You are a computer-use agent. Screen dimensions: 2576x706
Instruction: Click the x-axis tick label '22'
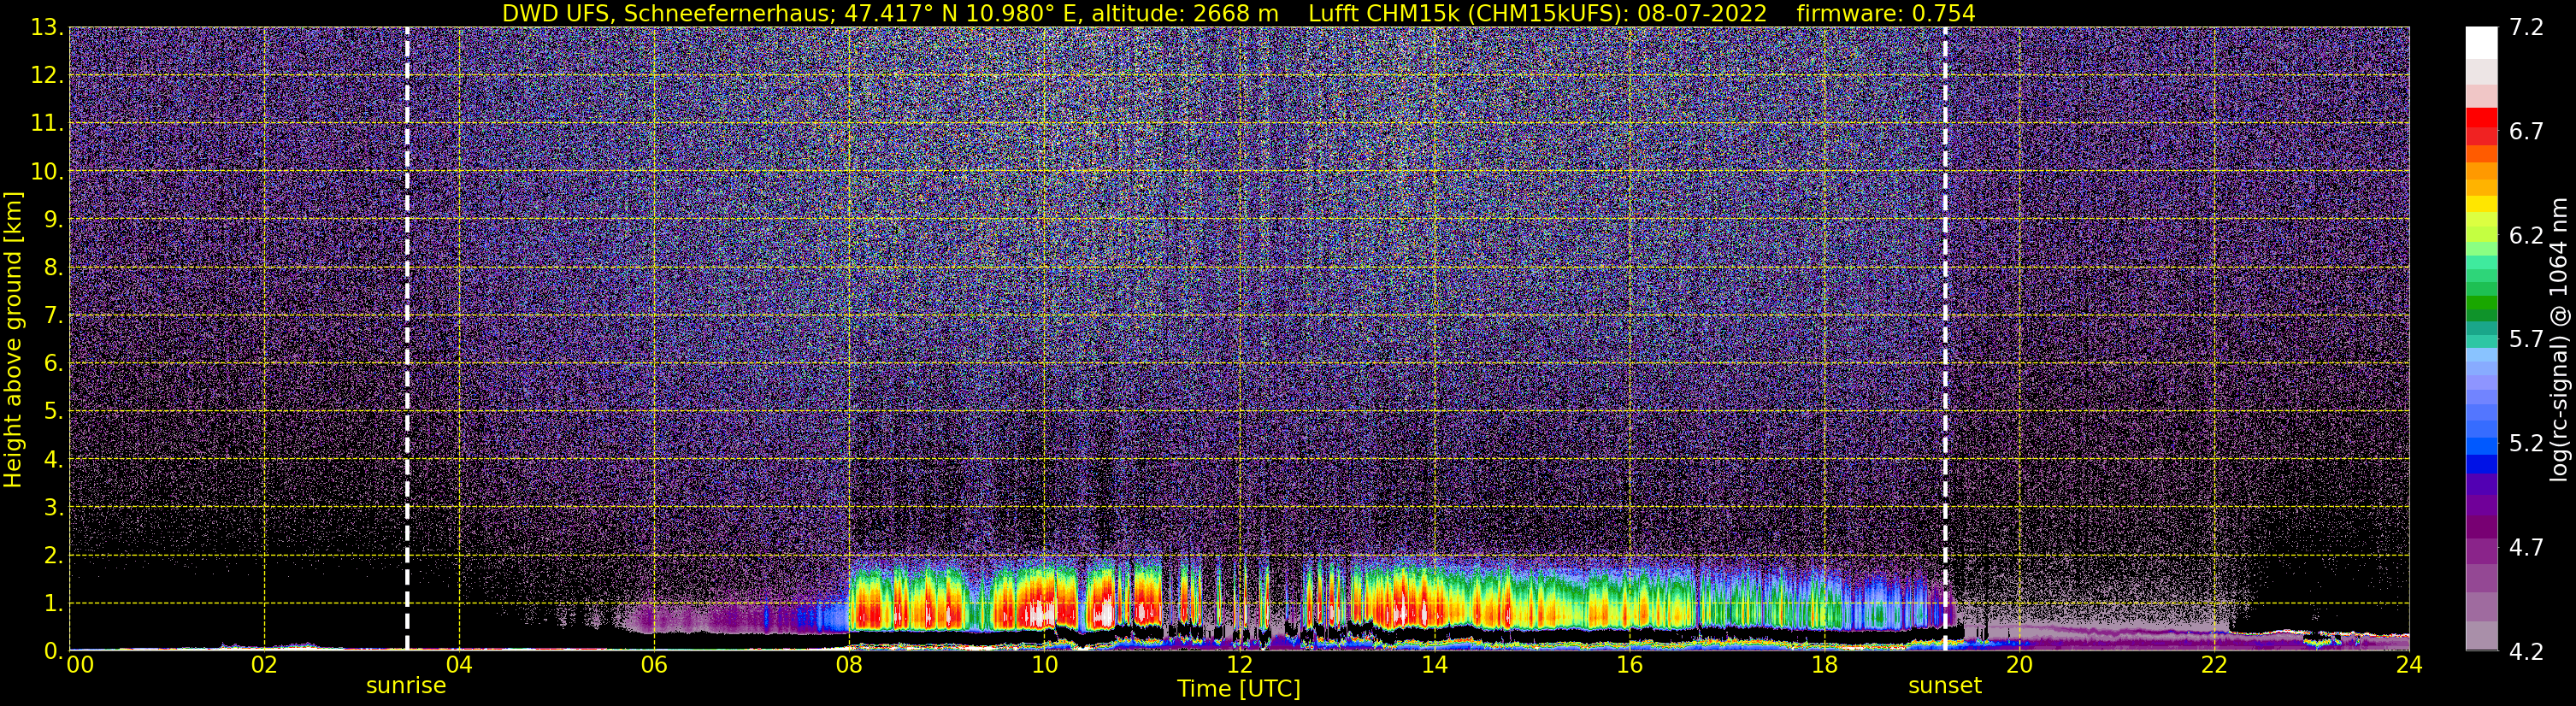click(2214, 665)
